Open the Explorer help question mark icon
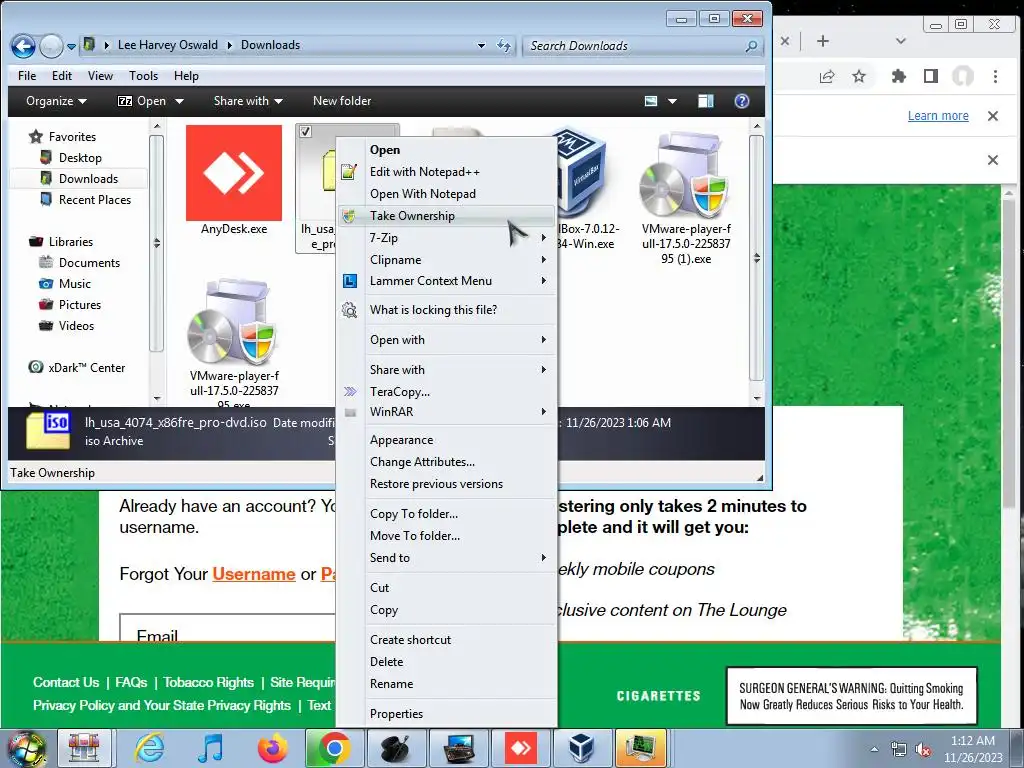The width and height of the screenshot is (1024, 768). (741, 101)
